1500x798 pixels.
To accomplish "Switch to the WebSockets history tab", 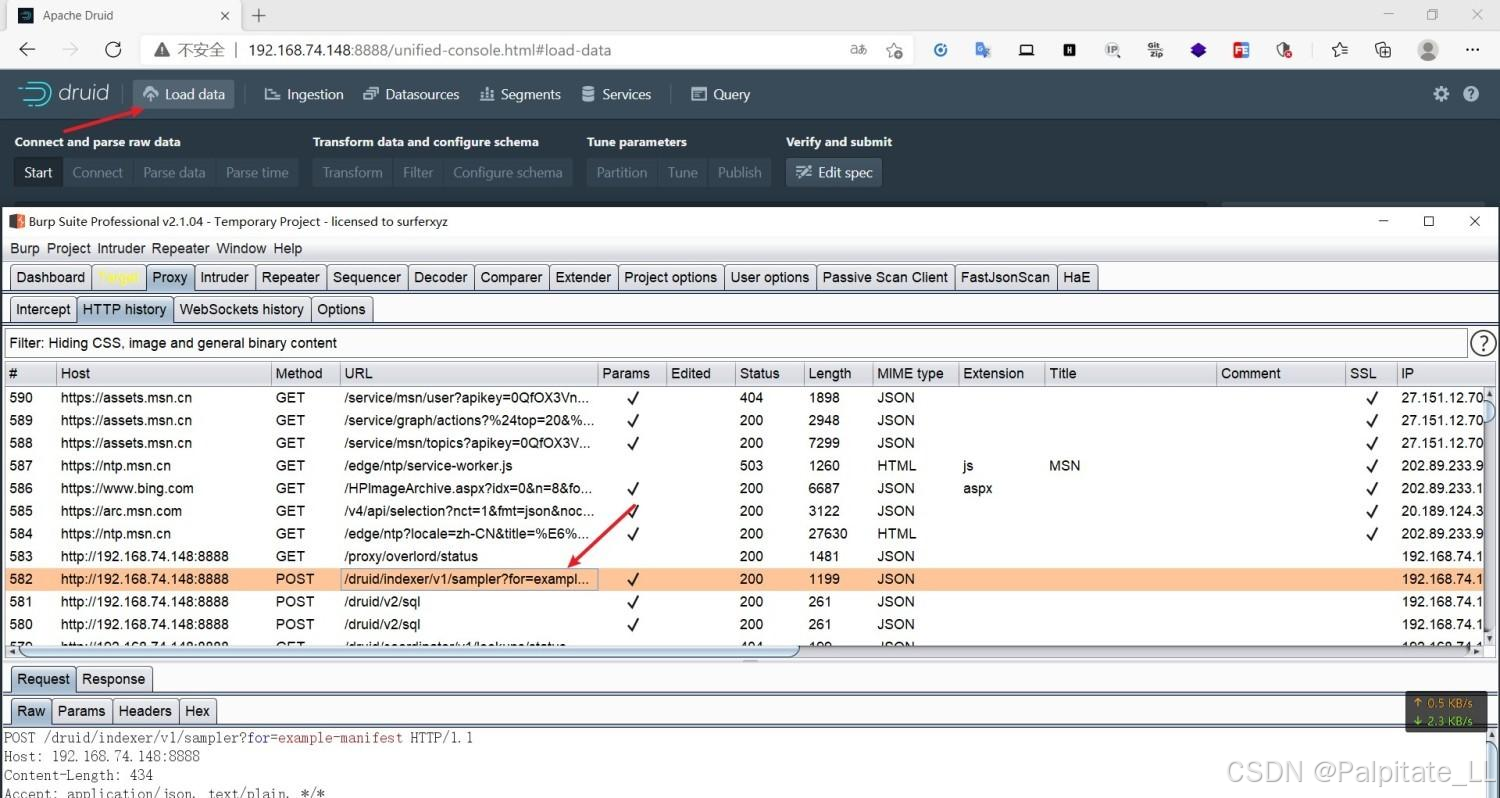I will pos(241,309).
